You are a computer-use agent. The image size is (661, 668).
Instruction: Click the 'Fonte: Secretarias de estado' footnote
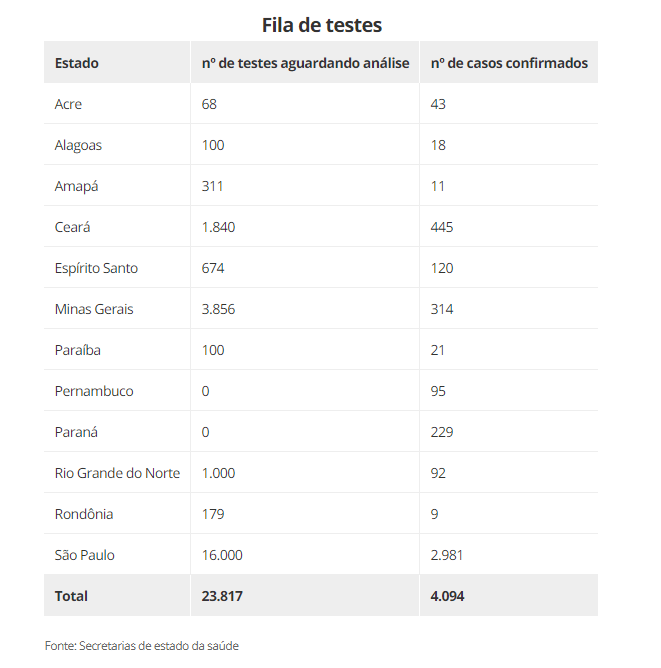tap(142, 646)
